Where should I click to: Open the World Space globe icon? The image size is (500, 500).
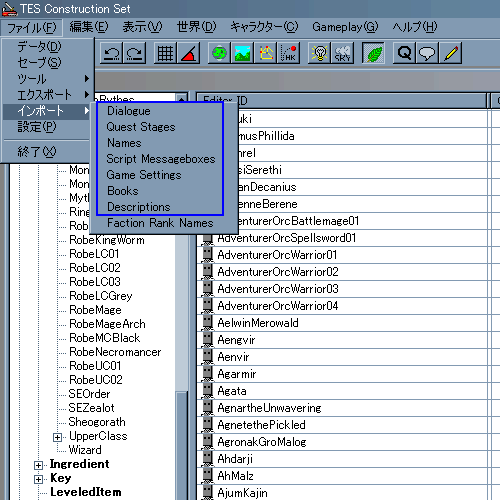(219, 53)
